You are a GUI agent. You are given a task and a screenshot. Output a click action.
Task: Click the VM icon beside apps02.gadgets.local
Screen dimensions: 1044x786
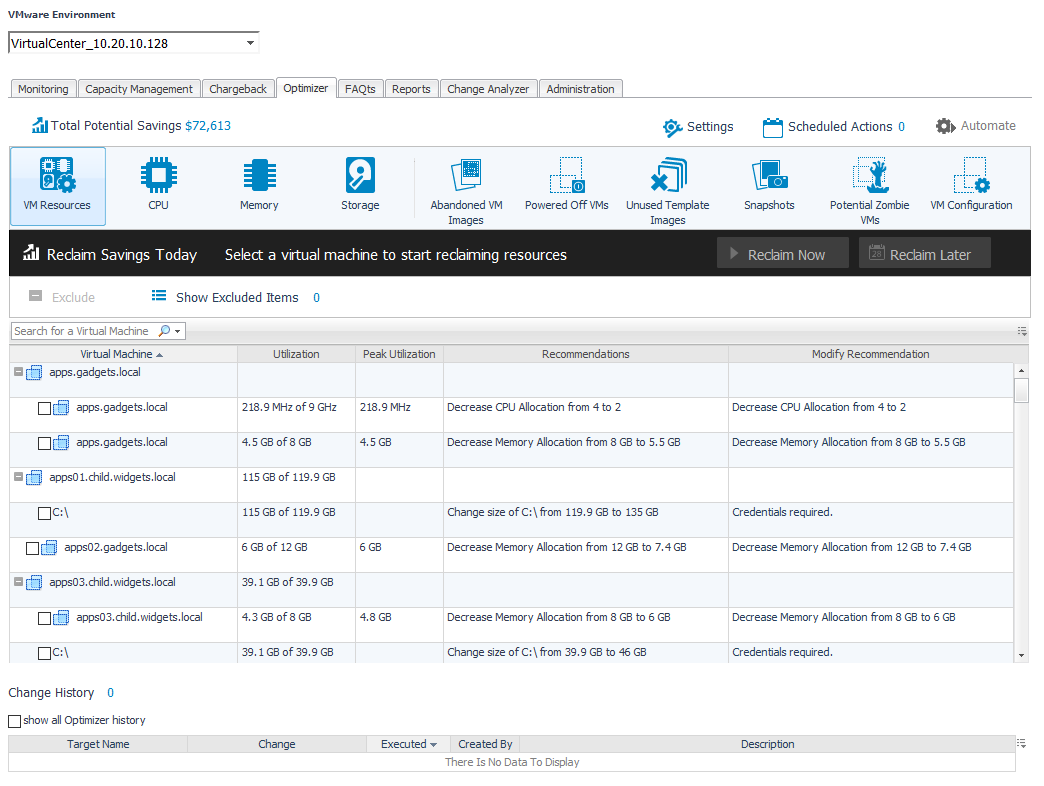pyautogui.click(x=49, y=548)
